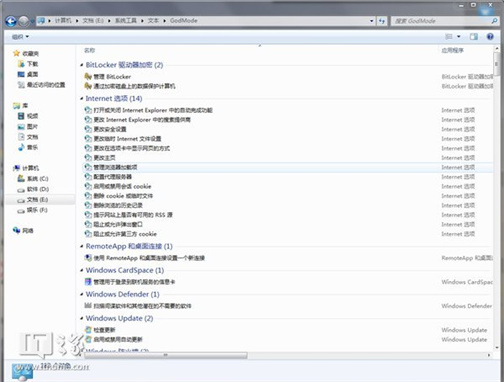The width and height of the screenshot is (504, 382).
Task: Click 计算机 in the address breadcrumb
Action: (63, 21)
